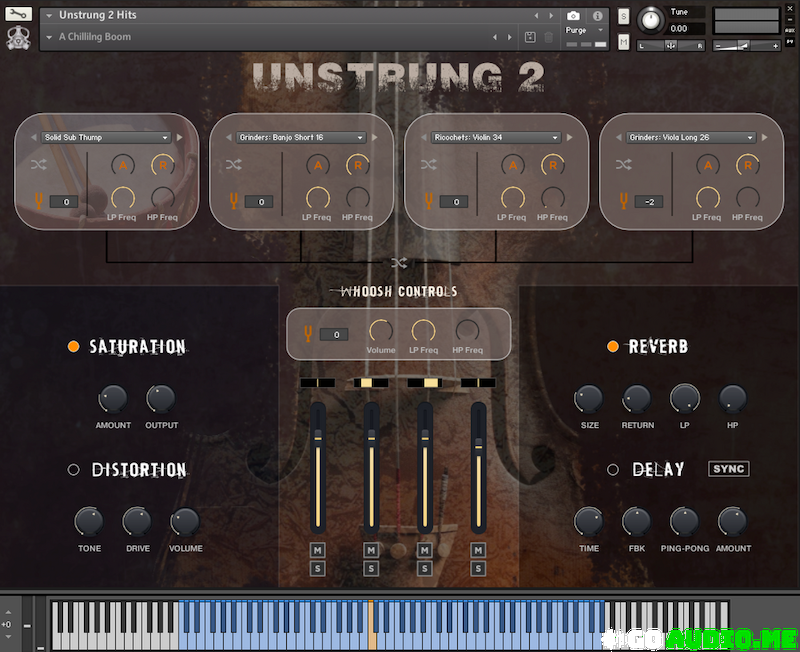Mute the instrument with the header M button
The image size is (800, 652).
pyautogui.click(x=623, y=42)
